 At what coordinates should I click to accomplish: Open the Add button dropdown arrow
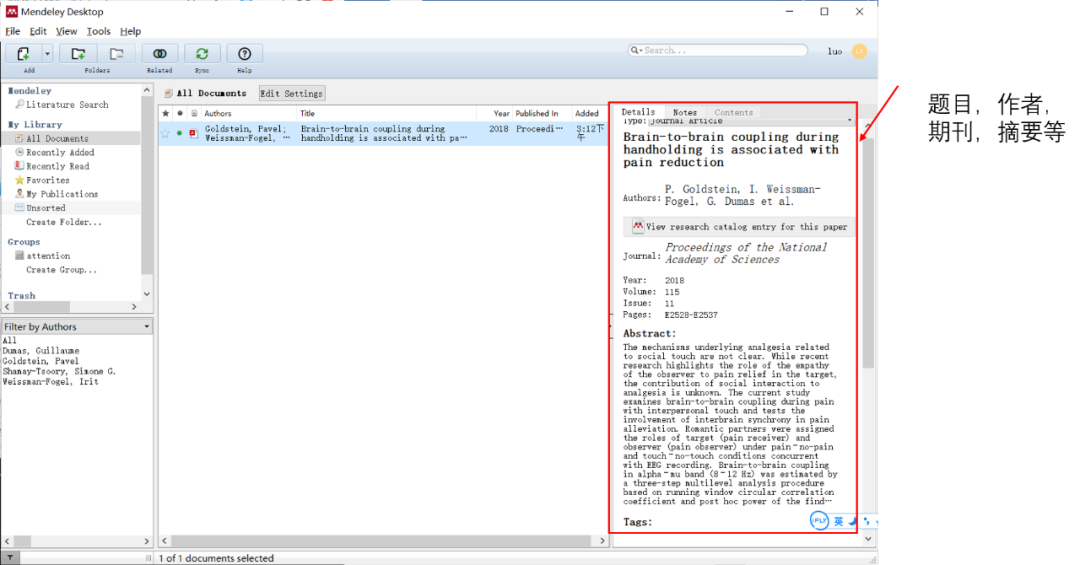48,54
